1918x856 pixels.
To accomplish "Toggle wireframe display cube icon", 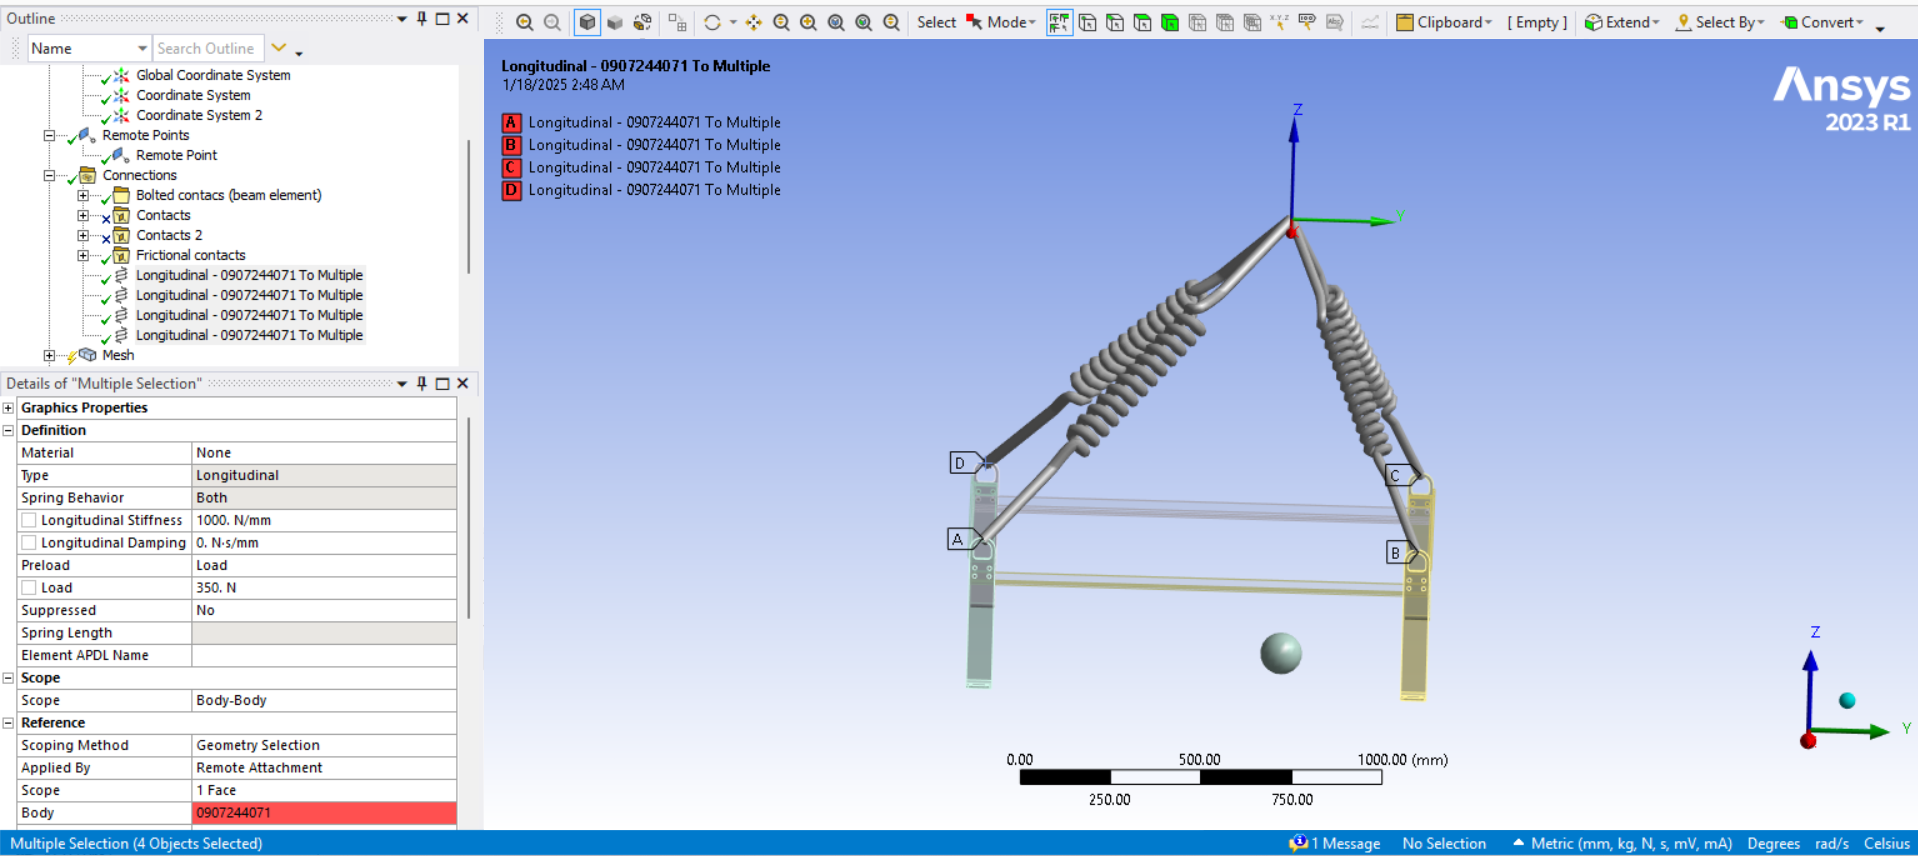I will coord(615,22).
